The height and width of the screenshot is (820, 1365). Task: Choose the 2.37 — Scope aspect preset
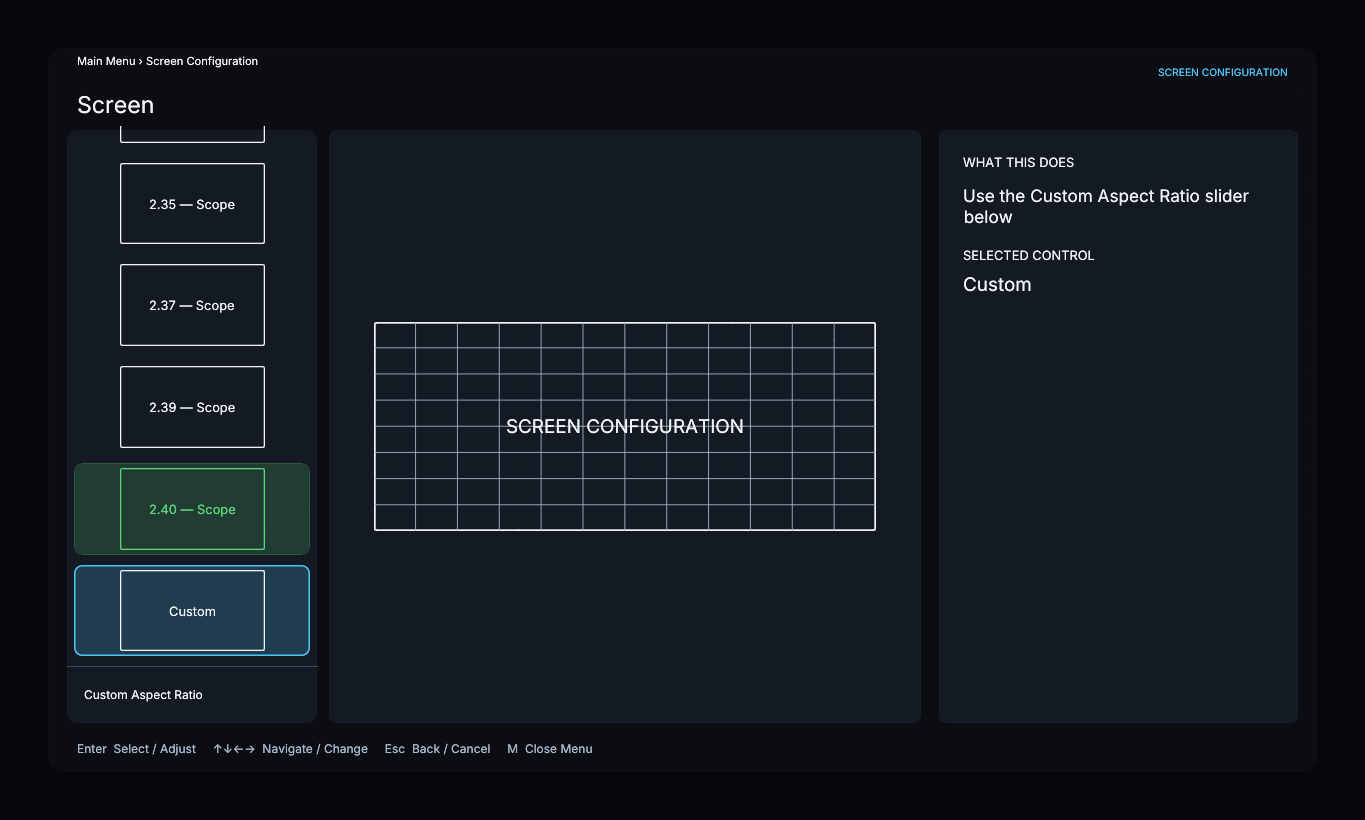pyautogui.click(x=192, y=305)
